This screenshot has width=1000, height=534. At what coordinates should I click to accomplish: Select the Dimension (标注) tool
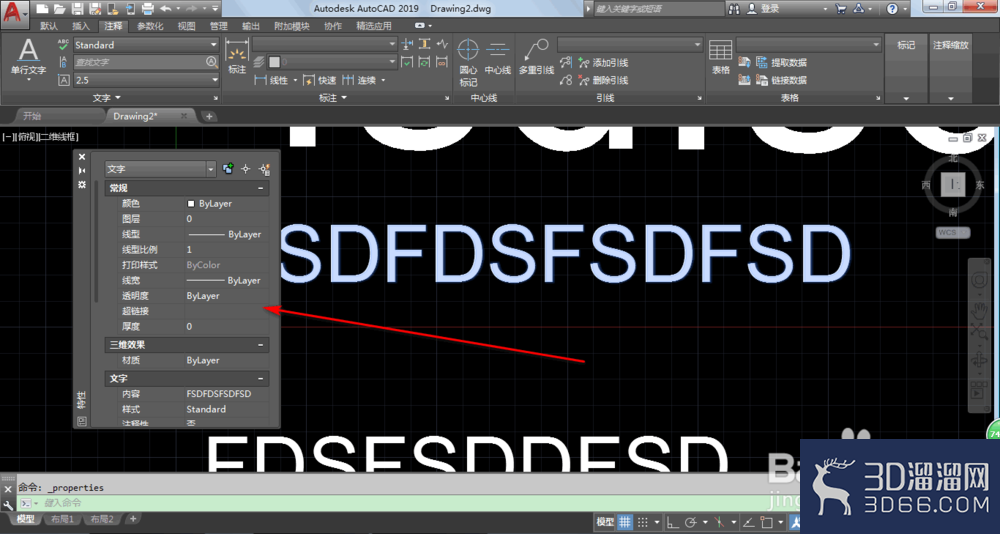tap(237, 56)
